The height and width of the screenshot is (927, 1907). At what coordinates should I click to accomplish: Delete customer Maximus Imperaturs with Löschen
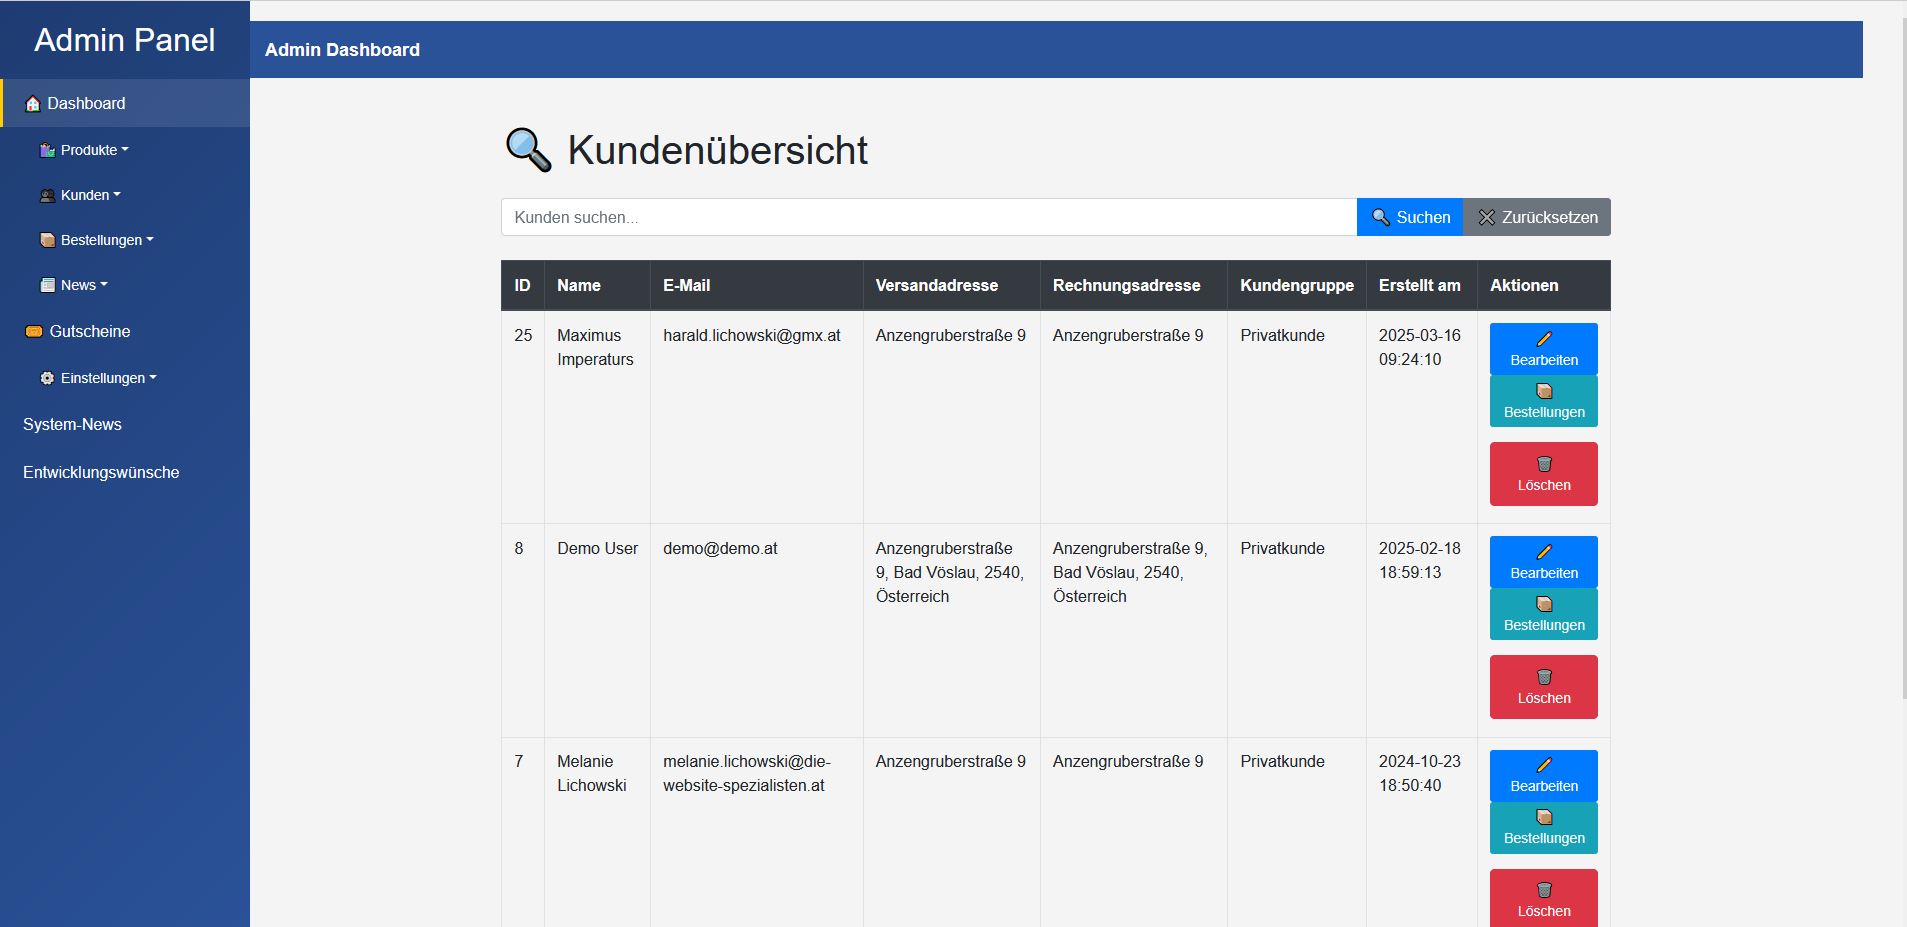tap(1543, 474)
